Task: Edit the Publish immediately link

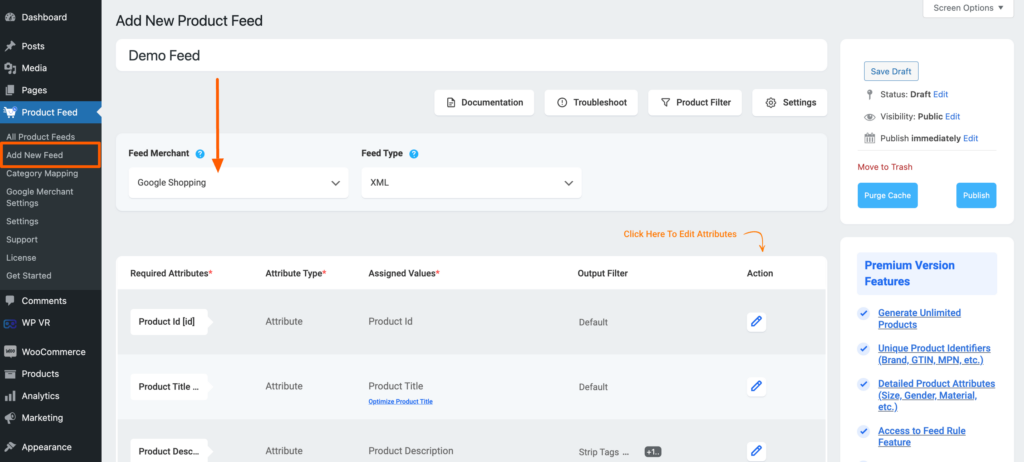Action: click(970, 139)
